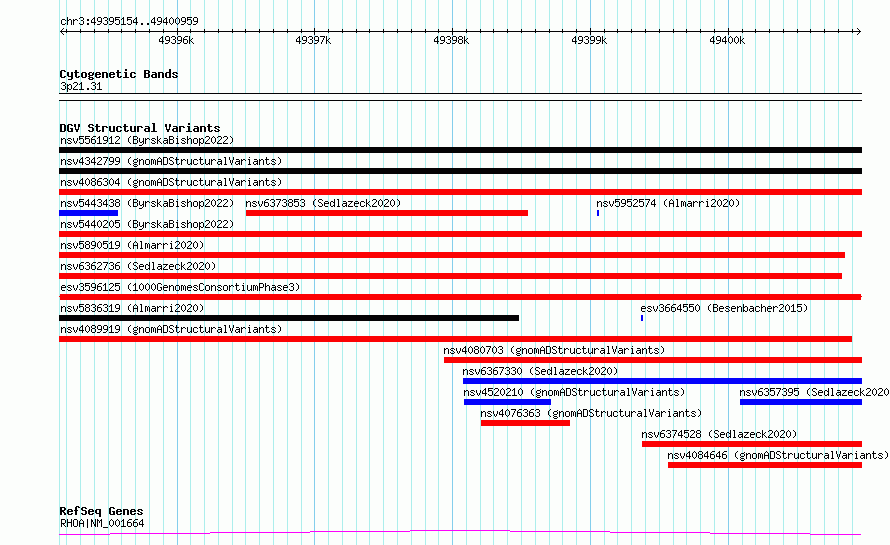Open esv3664550 (Besenbacher2015) label
The height and width of the screenshot is (545, 890).
coord(724,308)
